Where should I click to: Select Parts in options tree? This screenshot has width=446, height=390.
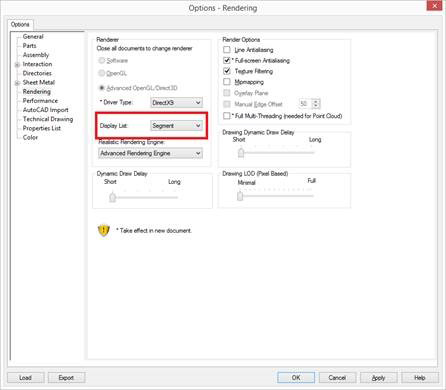click(29, 46)
